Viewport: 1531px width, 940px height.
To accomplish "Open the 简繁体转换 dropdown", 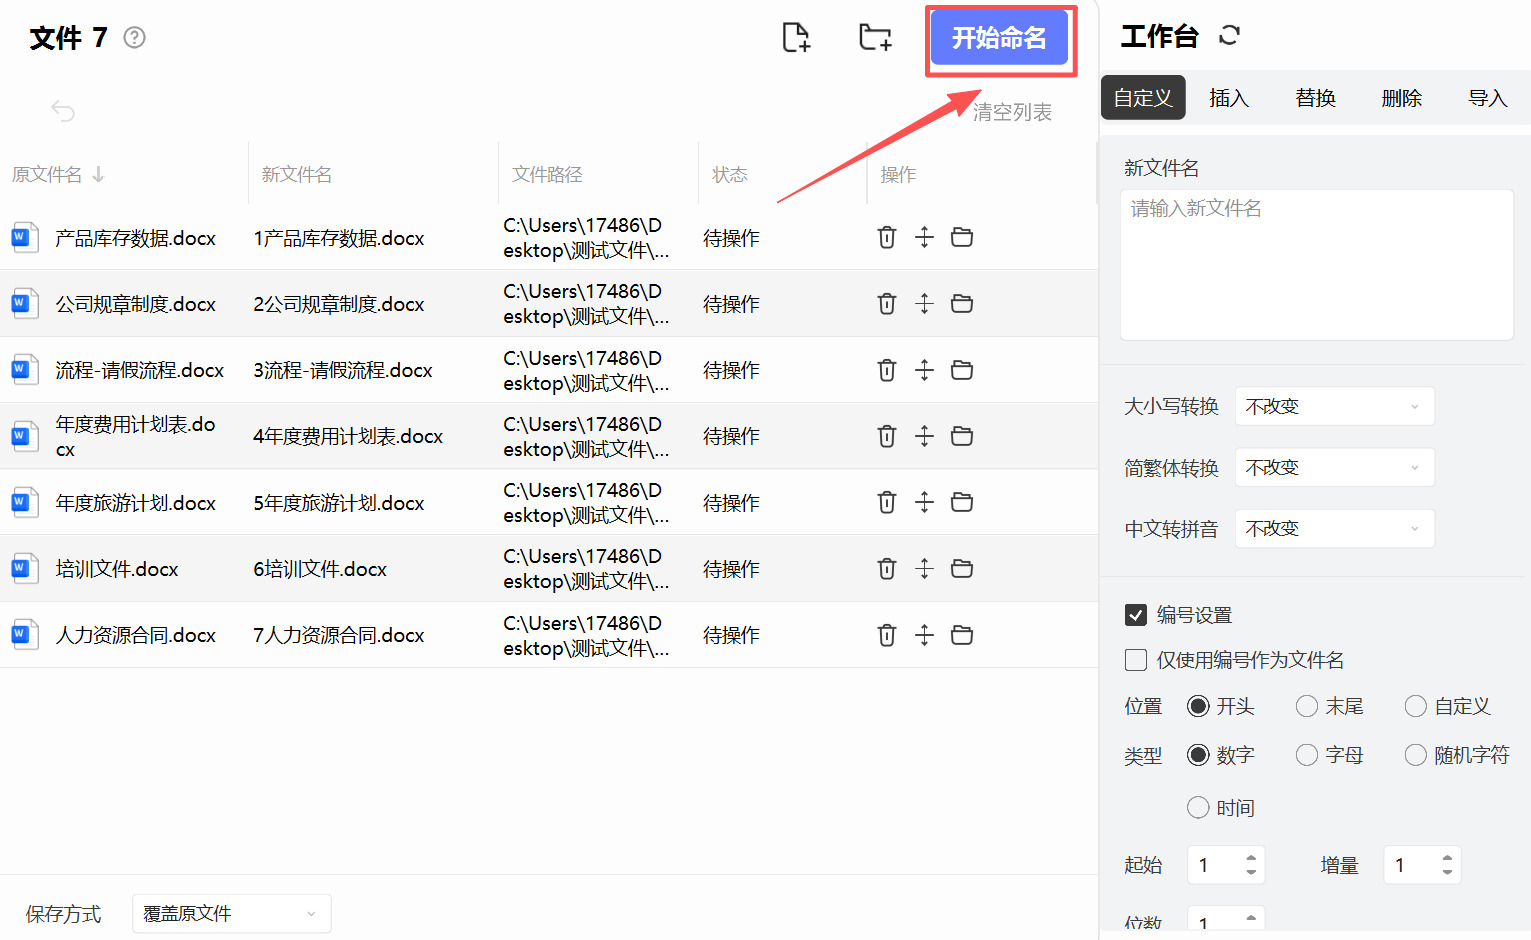I will 1335,467.
